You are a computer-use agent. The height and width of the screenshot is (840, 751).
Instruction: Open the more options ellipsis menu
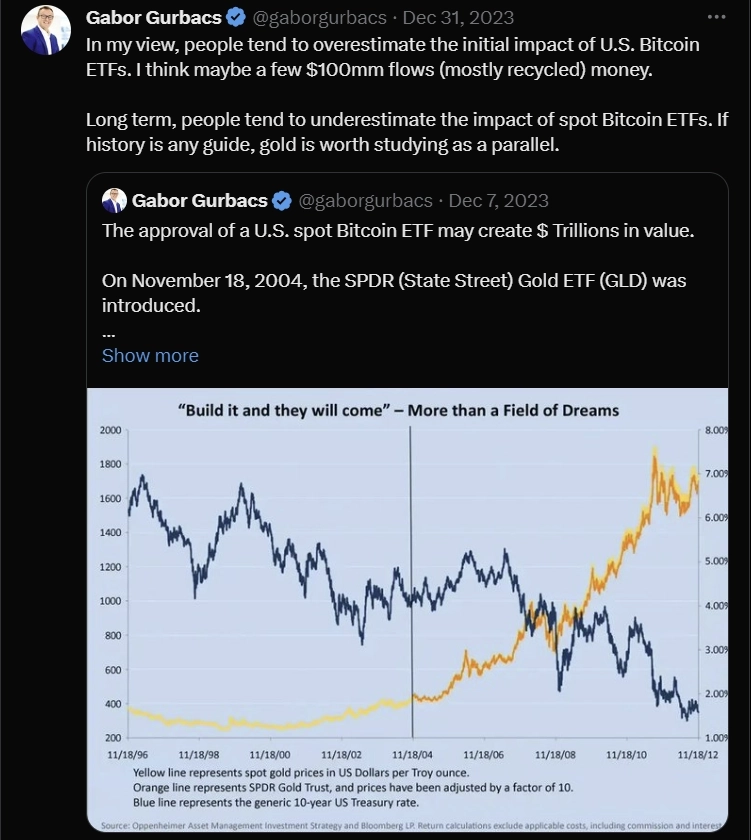(715, 18)
